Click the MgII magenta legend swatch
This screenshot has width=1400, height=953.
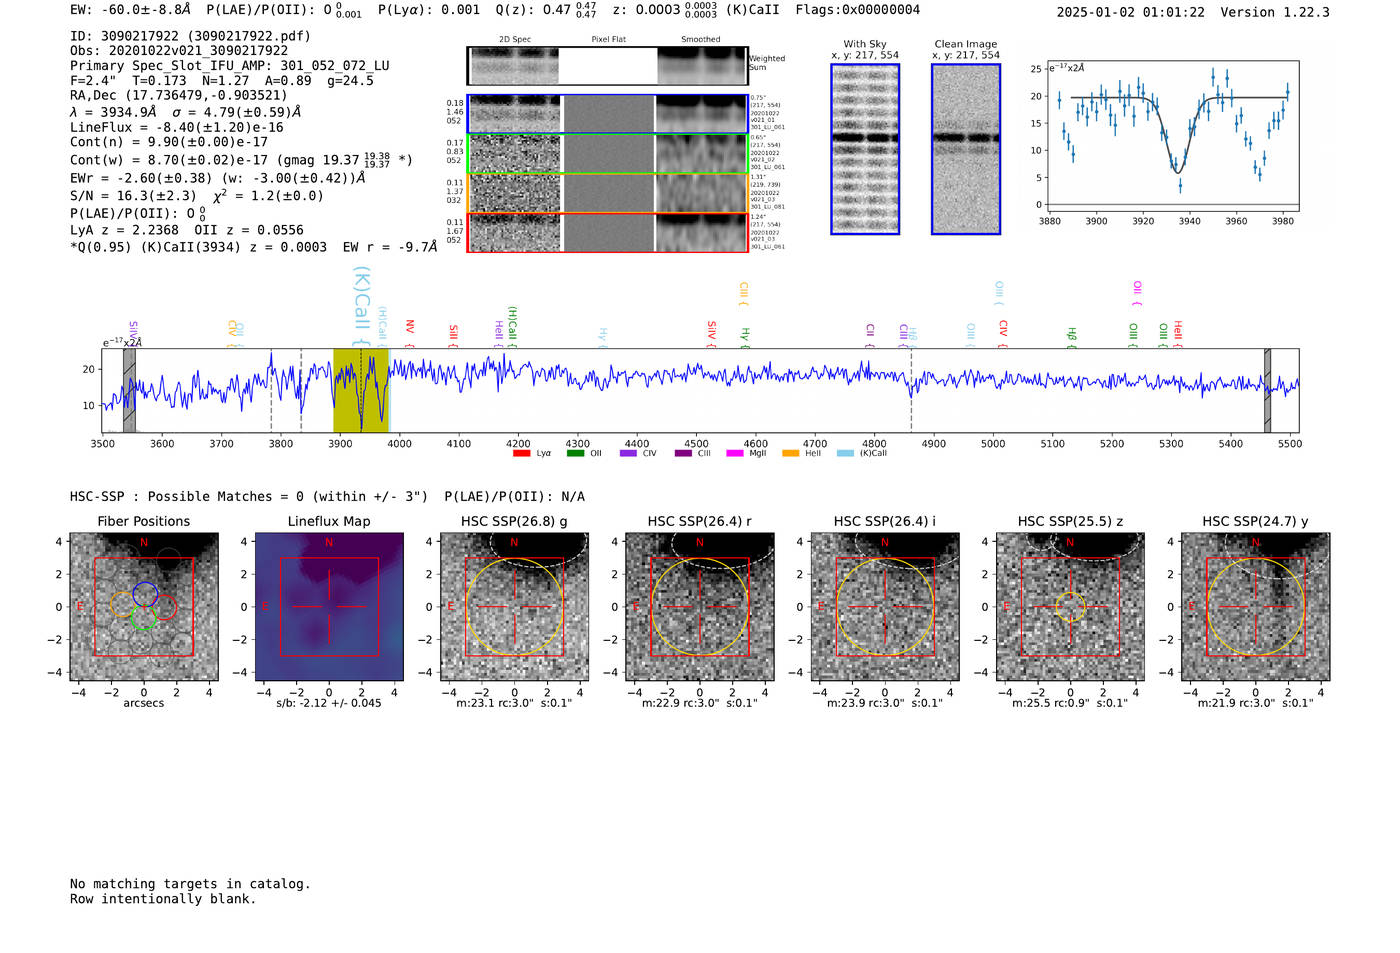(735, 453)
